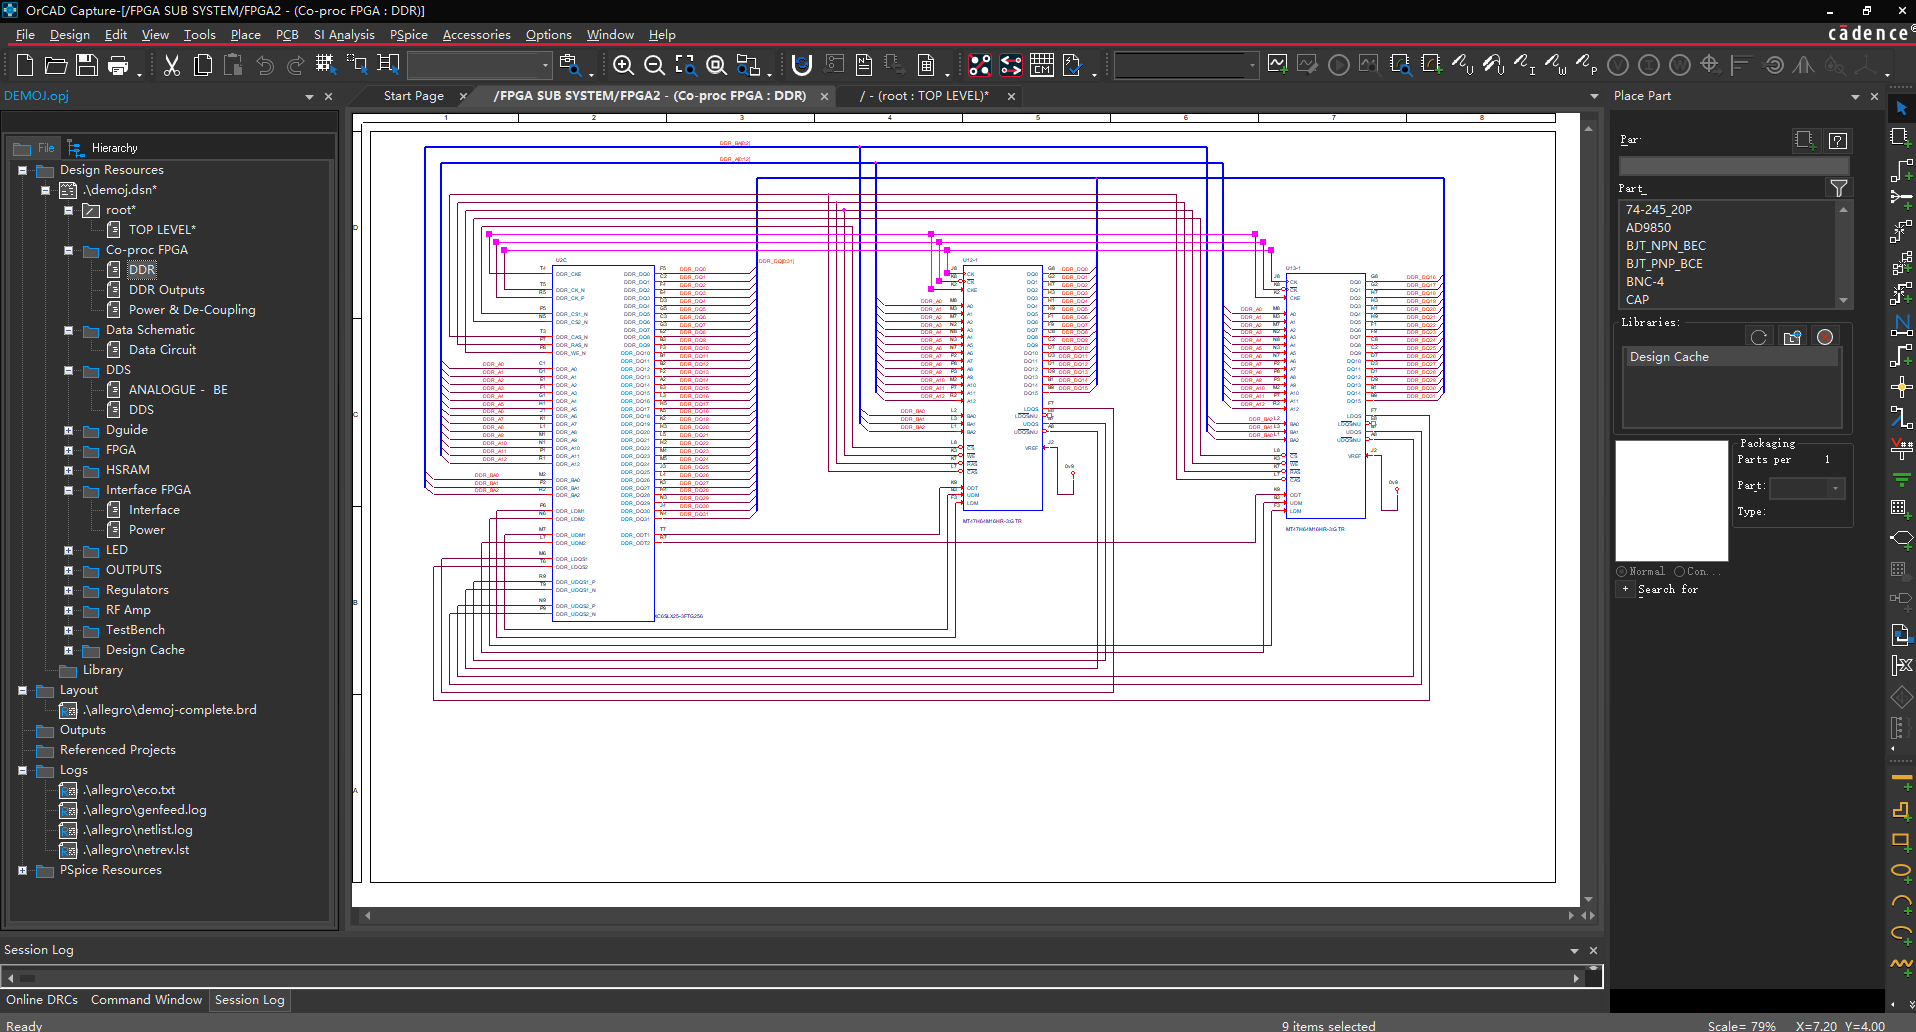
Task: Click the Undo arrow icon
Action: (265, 66)
